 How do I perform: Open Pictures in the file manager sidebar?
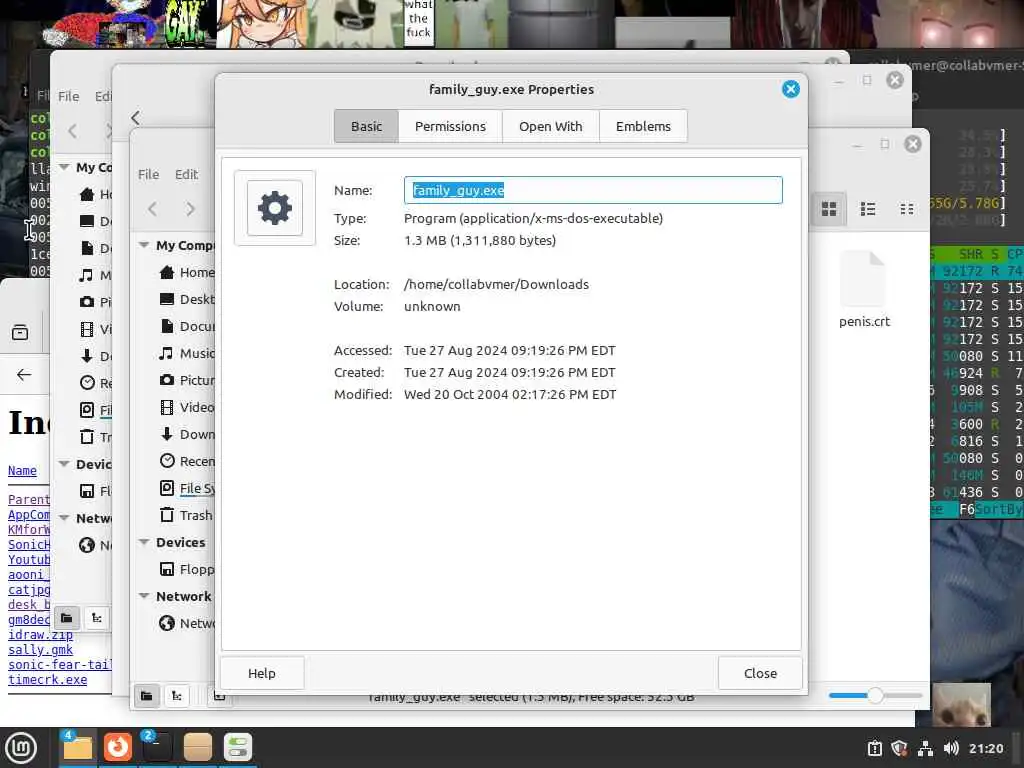[187, 380]
